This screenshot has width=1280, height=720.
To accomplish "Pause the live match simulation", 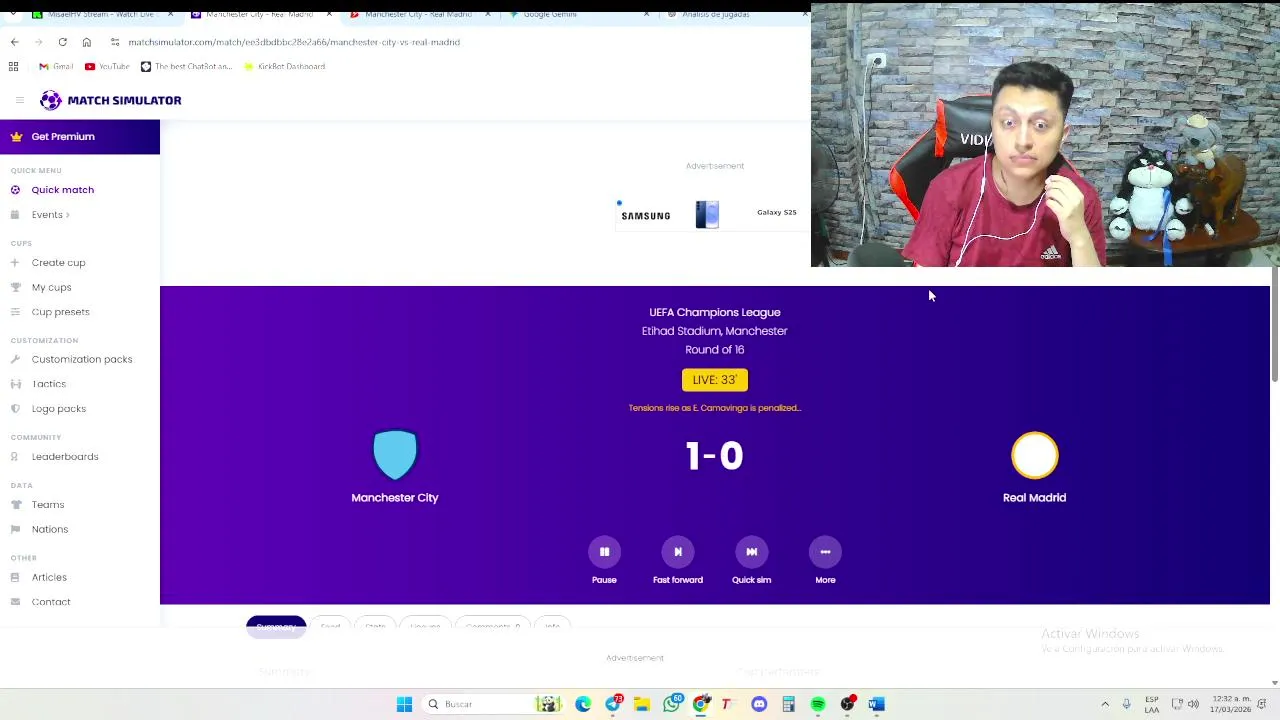I will point(604,552).
